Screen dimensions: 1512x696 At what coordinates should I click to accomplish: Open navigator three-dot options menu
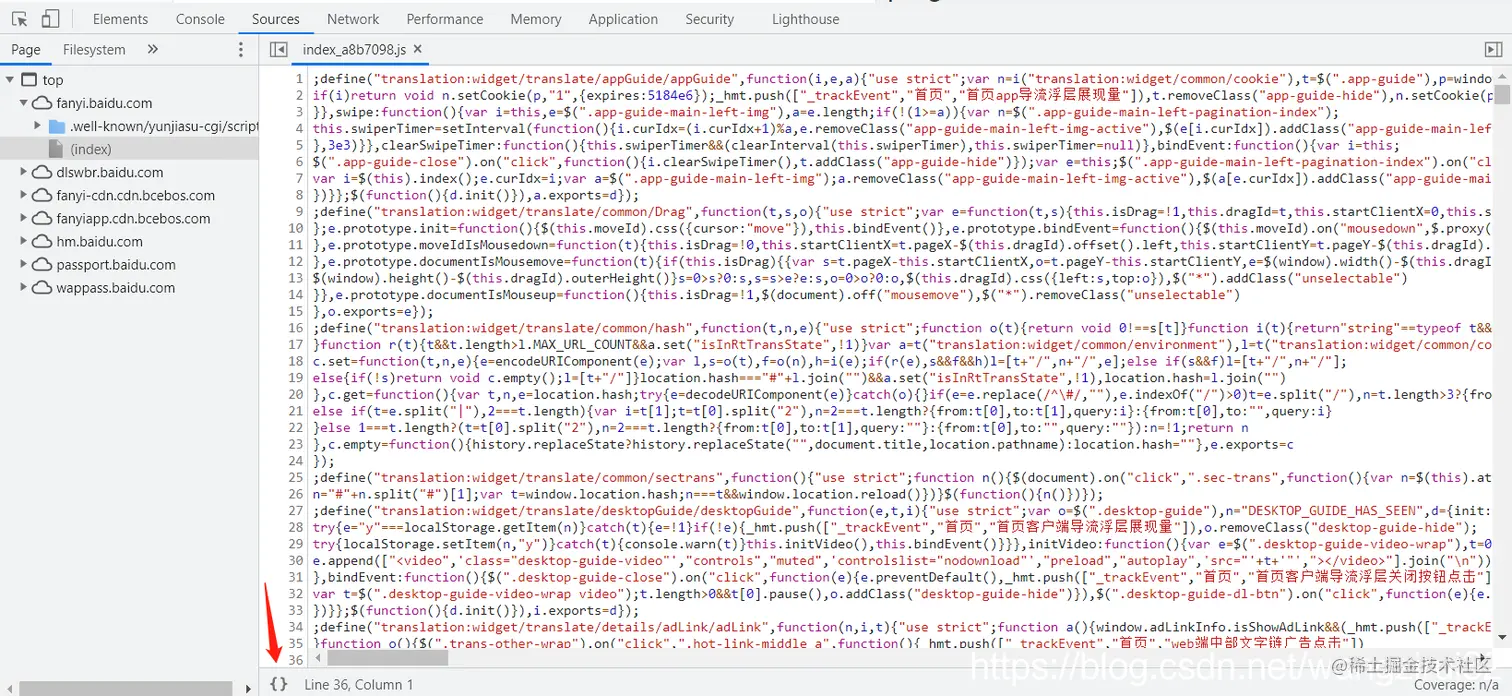click(x=241, y=49)
